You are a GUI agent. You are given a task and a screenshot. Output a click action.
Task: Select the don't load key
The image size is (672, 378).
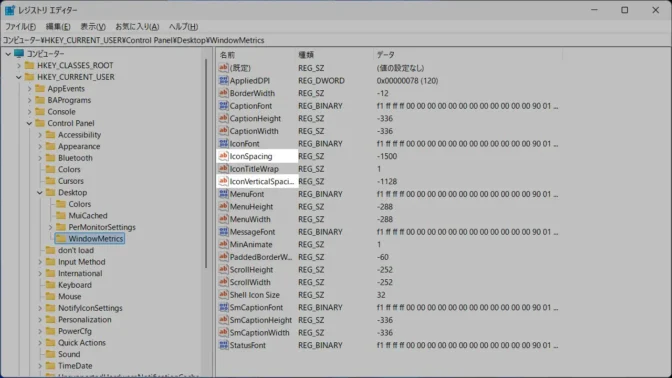pyautogui.click(x=76, y=250)
